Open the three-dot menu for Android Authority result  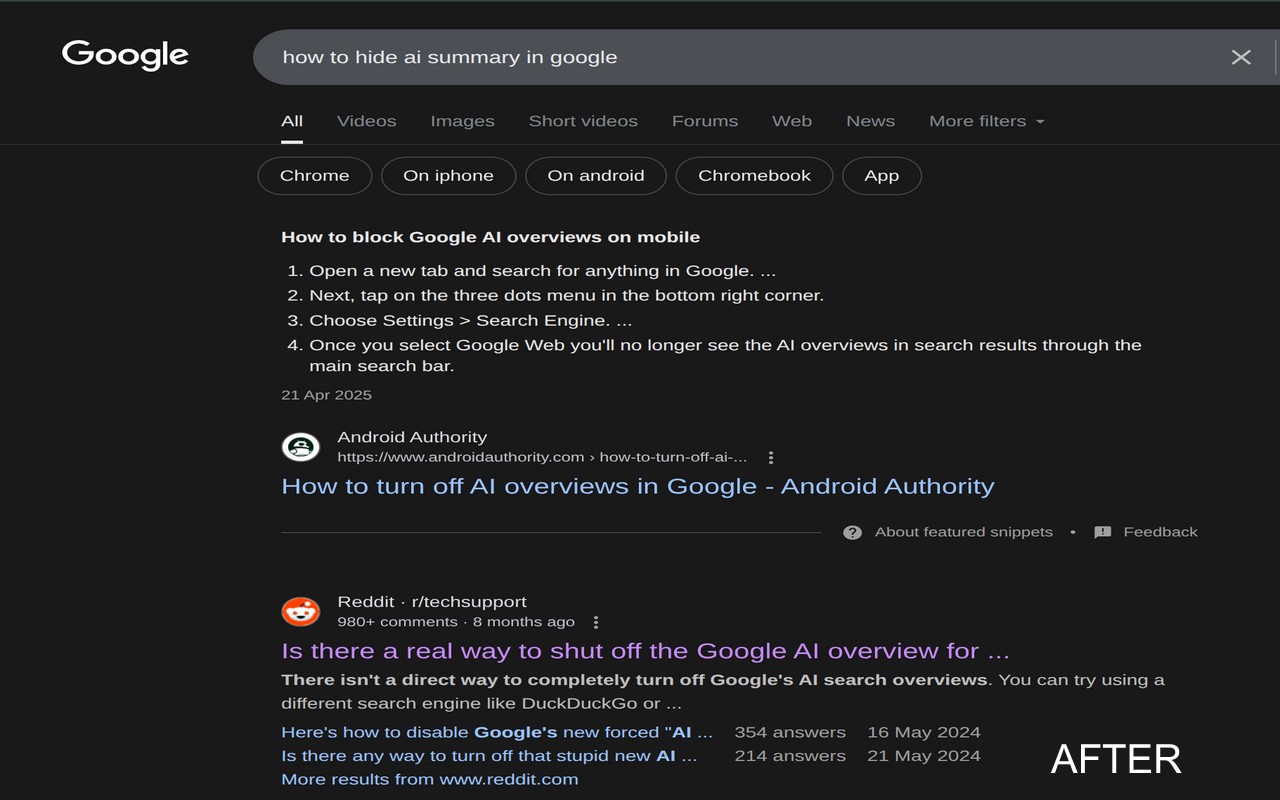coord(771,457)
